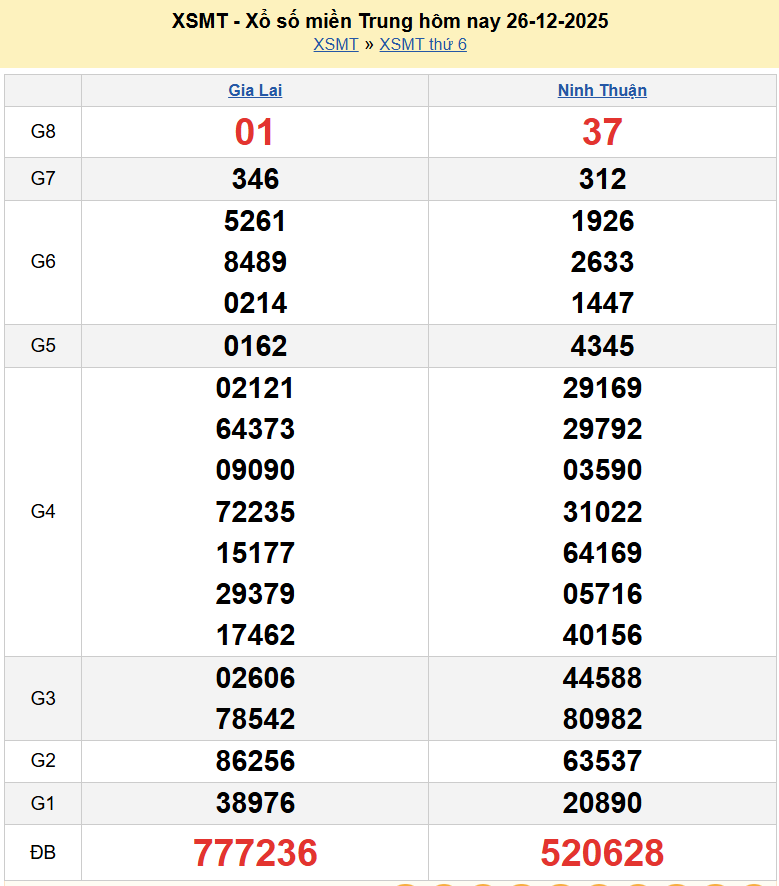
Task: Click the page title XSMT header text
Action: click(390, 21)
